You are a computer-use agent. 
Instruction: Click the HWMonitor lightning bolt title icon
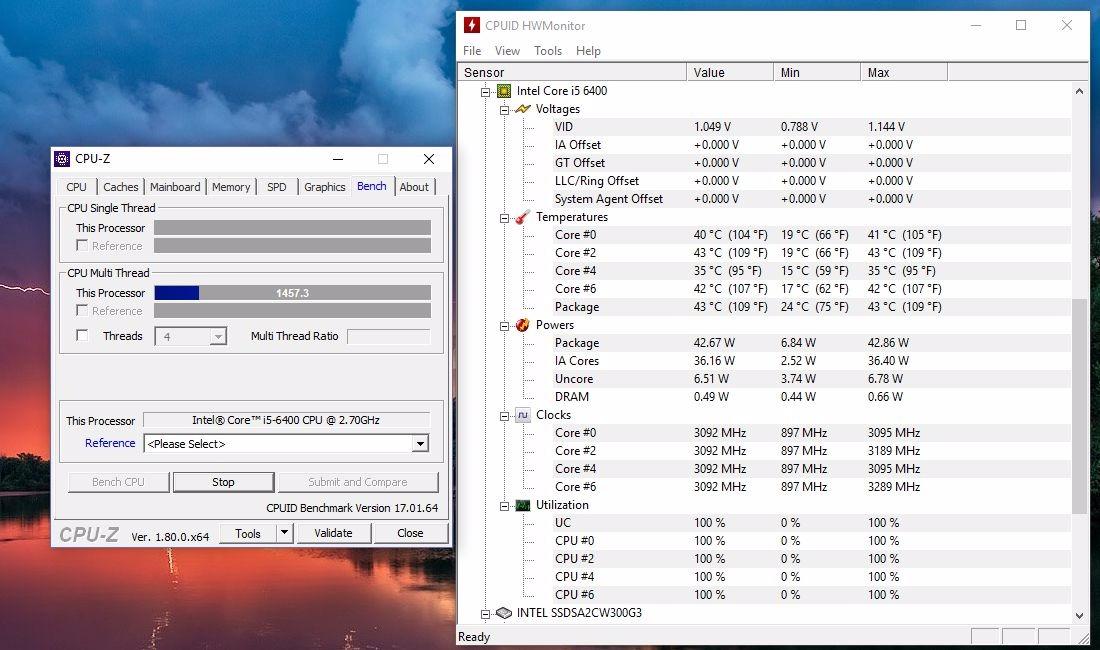[x=472, y=25]
